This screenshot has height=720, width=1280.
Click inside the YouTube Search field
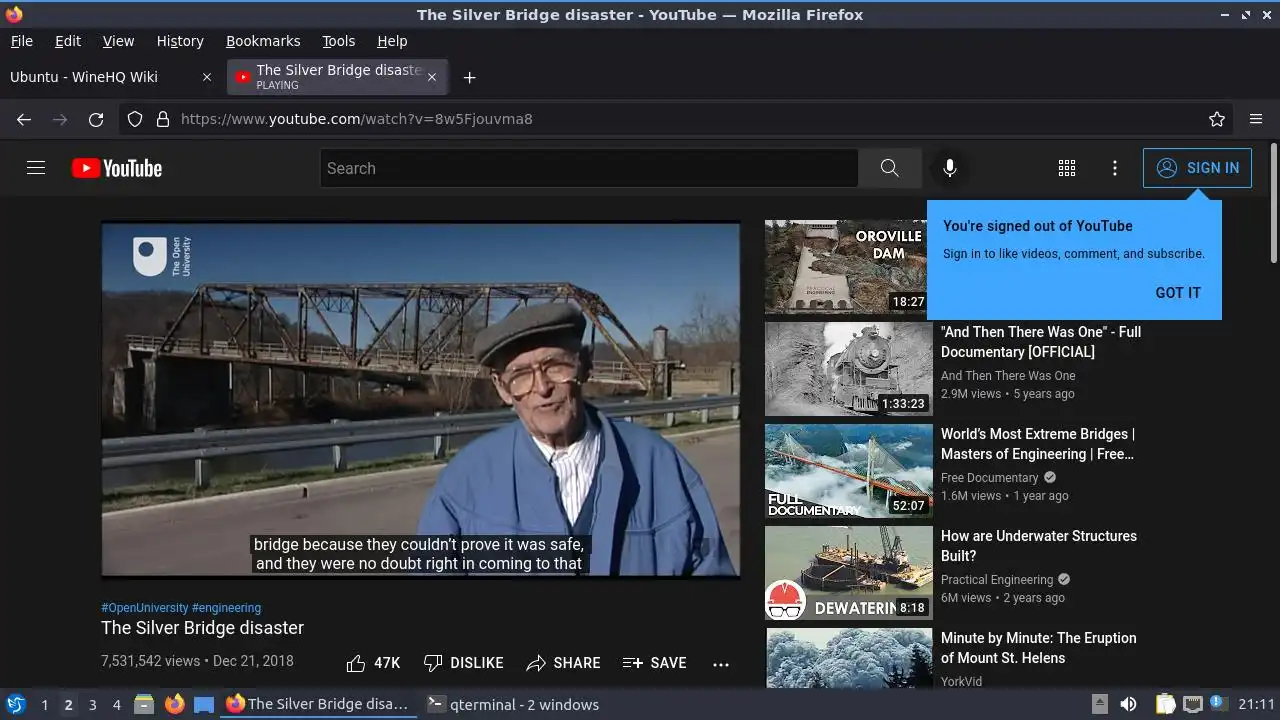click(x=589, y=168)
